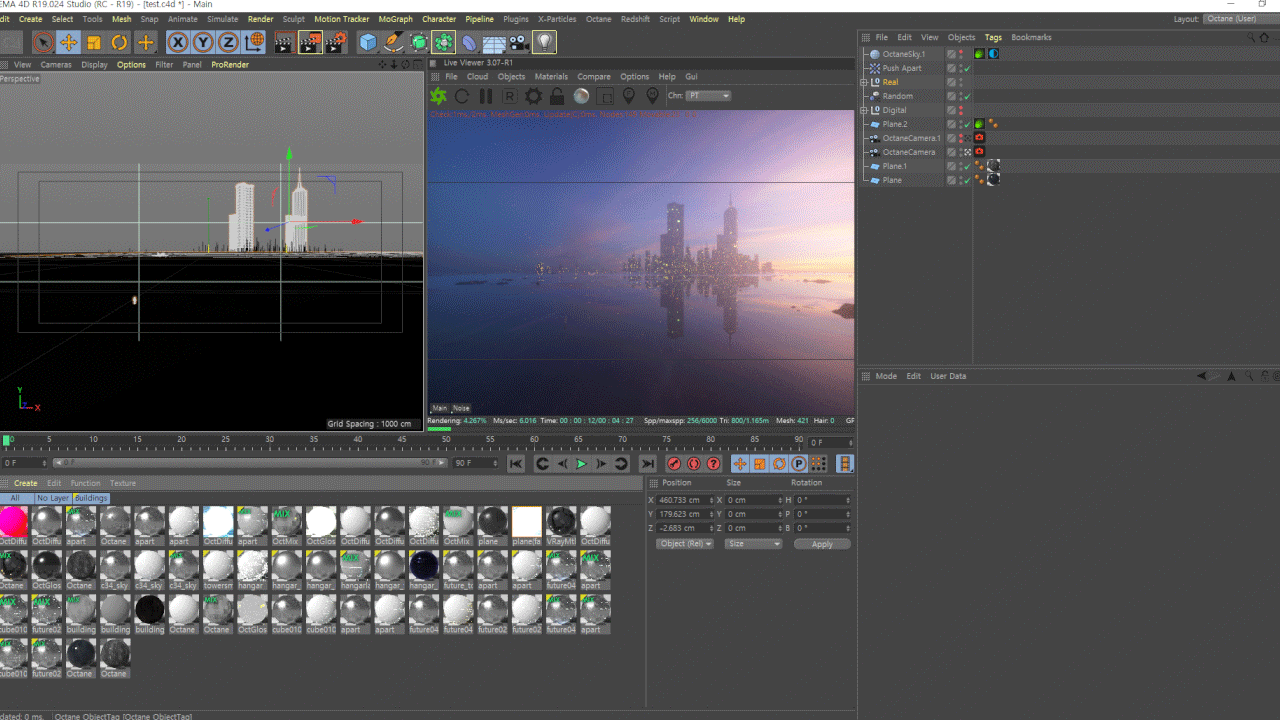Open Octane Live Viewer settings gear
This screenshot has width=1280, height=720.
[534, 96]
